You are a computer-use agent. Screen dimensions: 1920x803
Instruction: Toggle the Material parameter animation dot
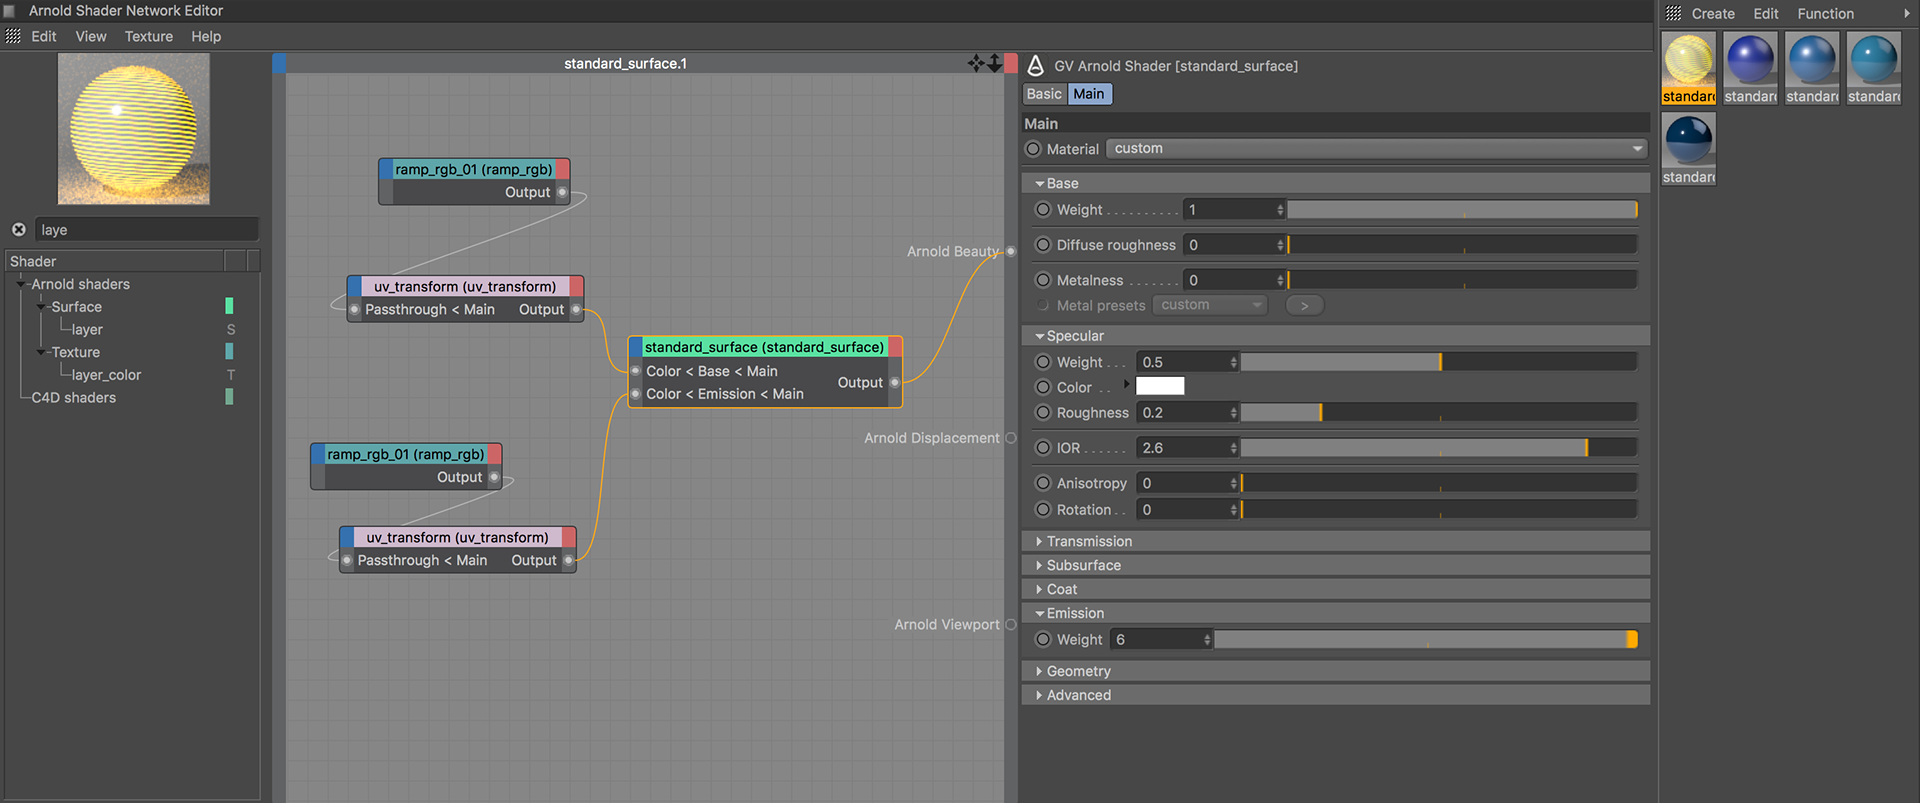click(x=1034, y=149)
